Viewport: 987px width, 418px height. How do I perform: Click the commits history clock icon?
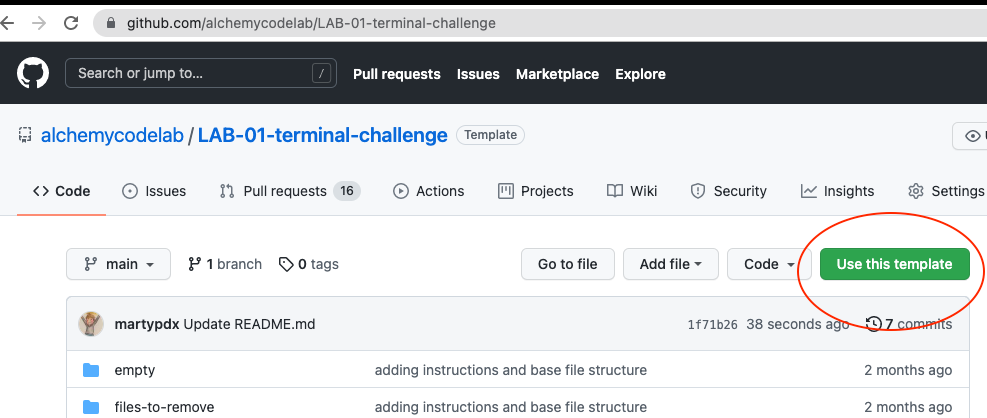click(x=873, y=324)
